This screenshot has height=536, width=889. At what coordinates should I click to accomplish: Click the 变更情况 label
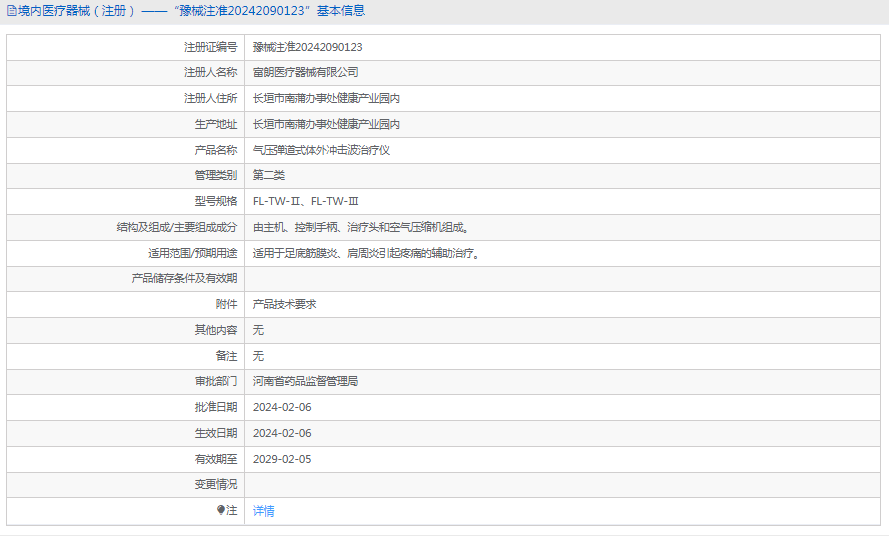216,484
